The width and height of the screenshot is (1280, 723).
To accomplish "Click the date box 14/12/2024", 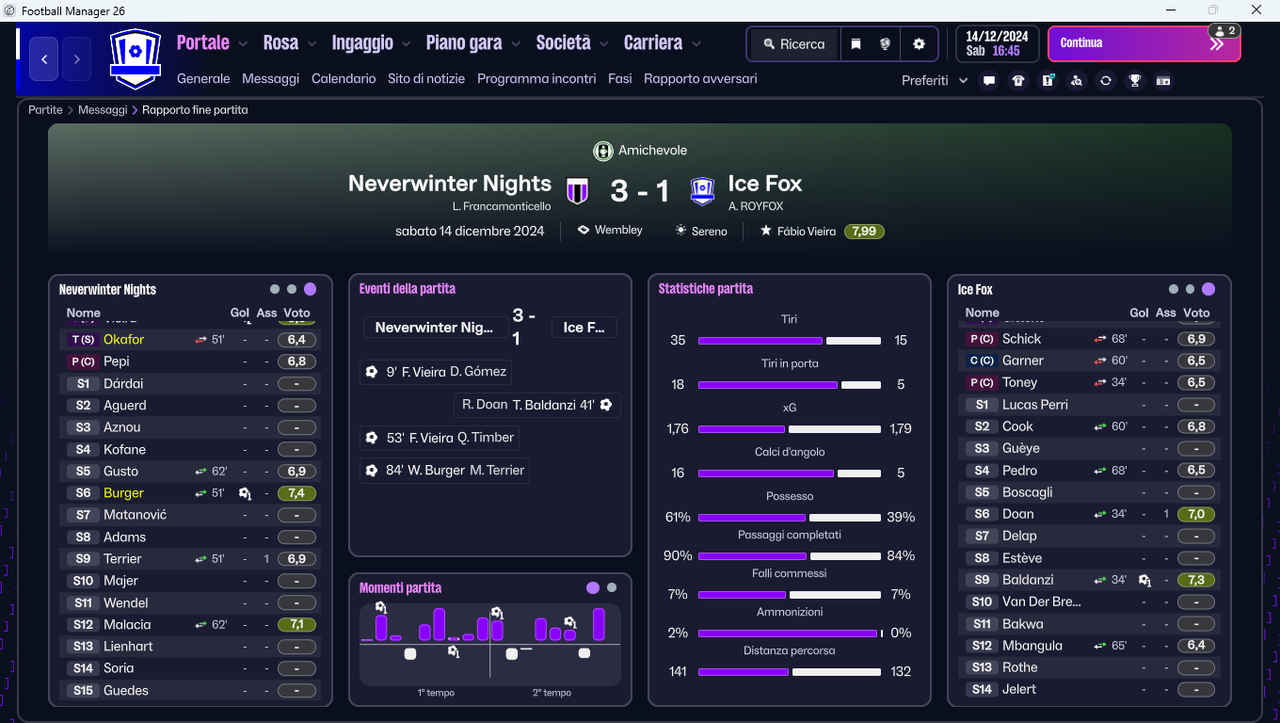I will pos(998,44).
